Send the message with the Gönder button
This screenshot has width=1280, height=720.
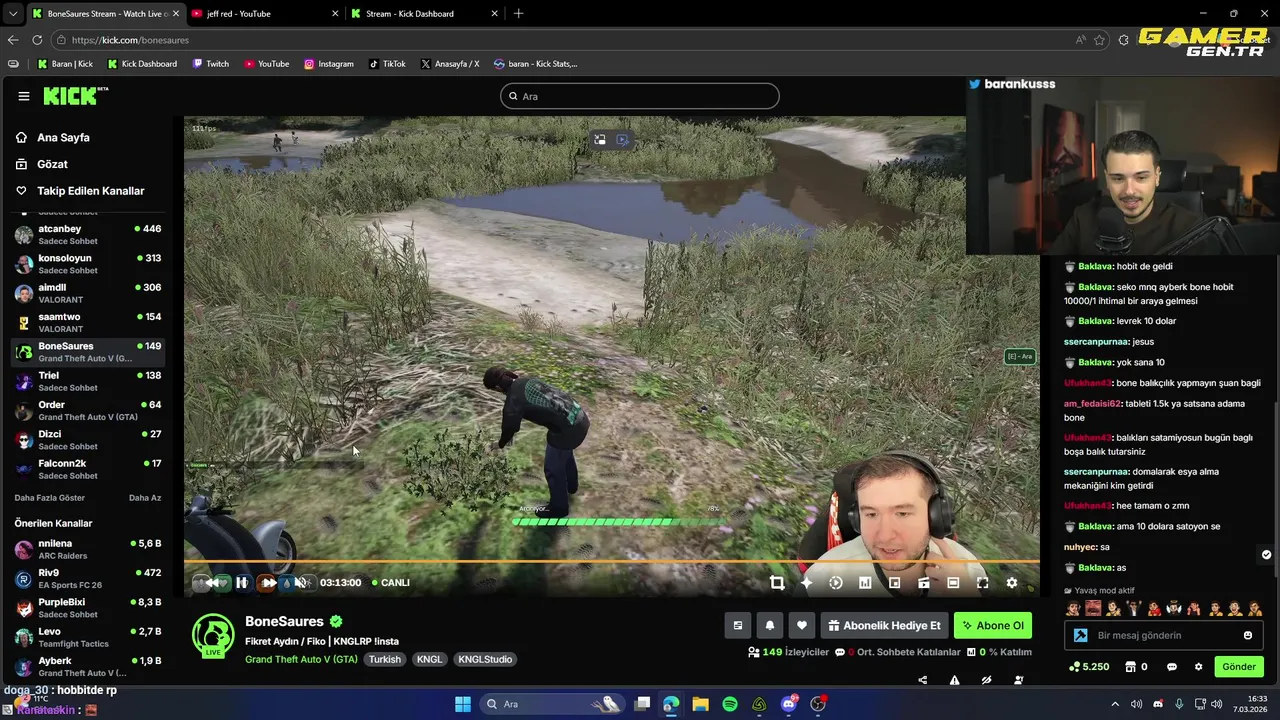1238,667
